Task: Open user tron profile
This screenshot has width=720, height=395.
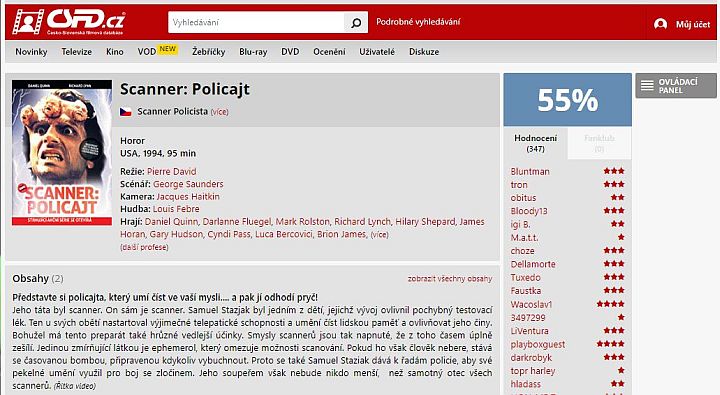Action: (x=519, y=185)
